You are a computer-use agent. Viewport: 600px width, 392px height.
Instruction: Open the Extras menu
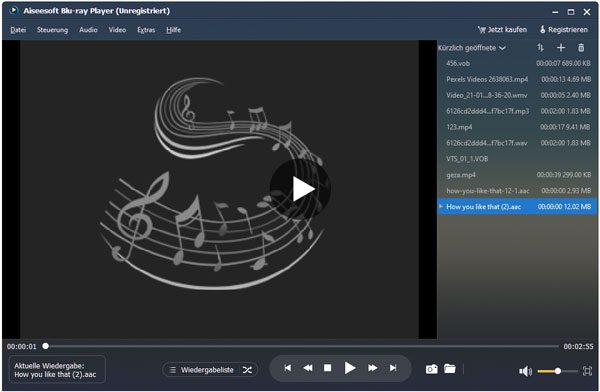click(x=146, y=29)
